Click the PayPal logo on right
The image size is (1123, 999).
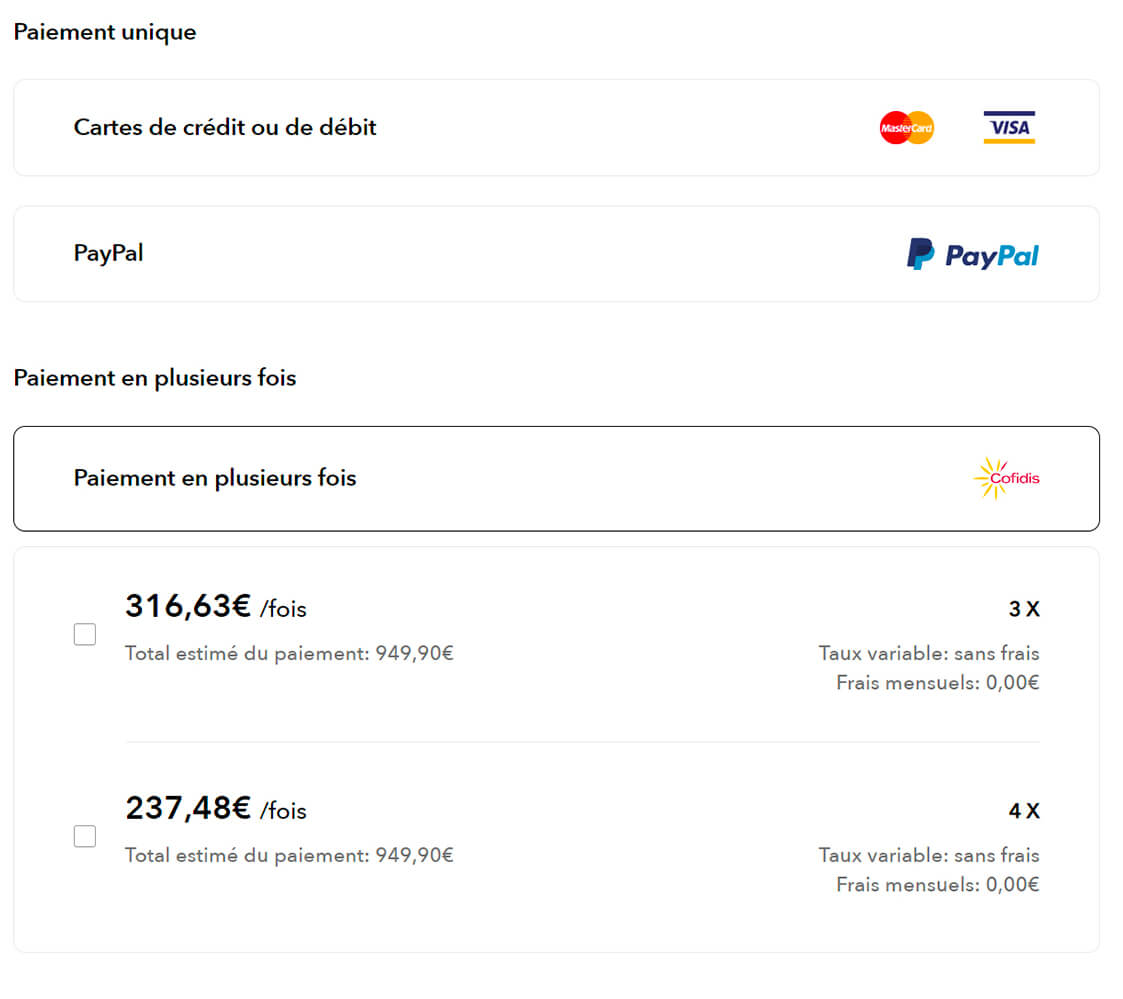(x=973, y=254)
